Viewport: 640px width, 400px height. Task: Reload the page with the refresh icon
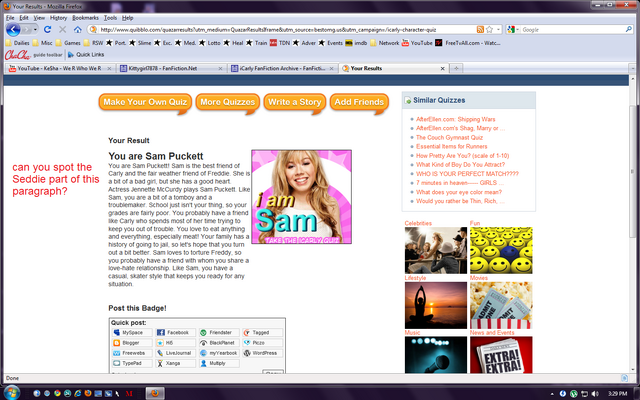click(x=47, y=29)
